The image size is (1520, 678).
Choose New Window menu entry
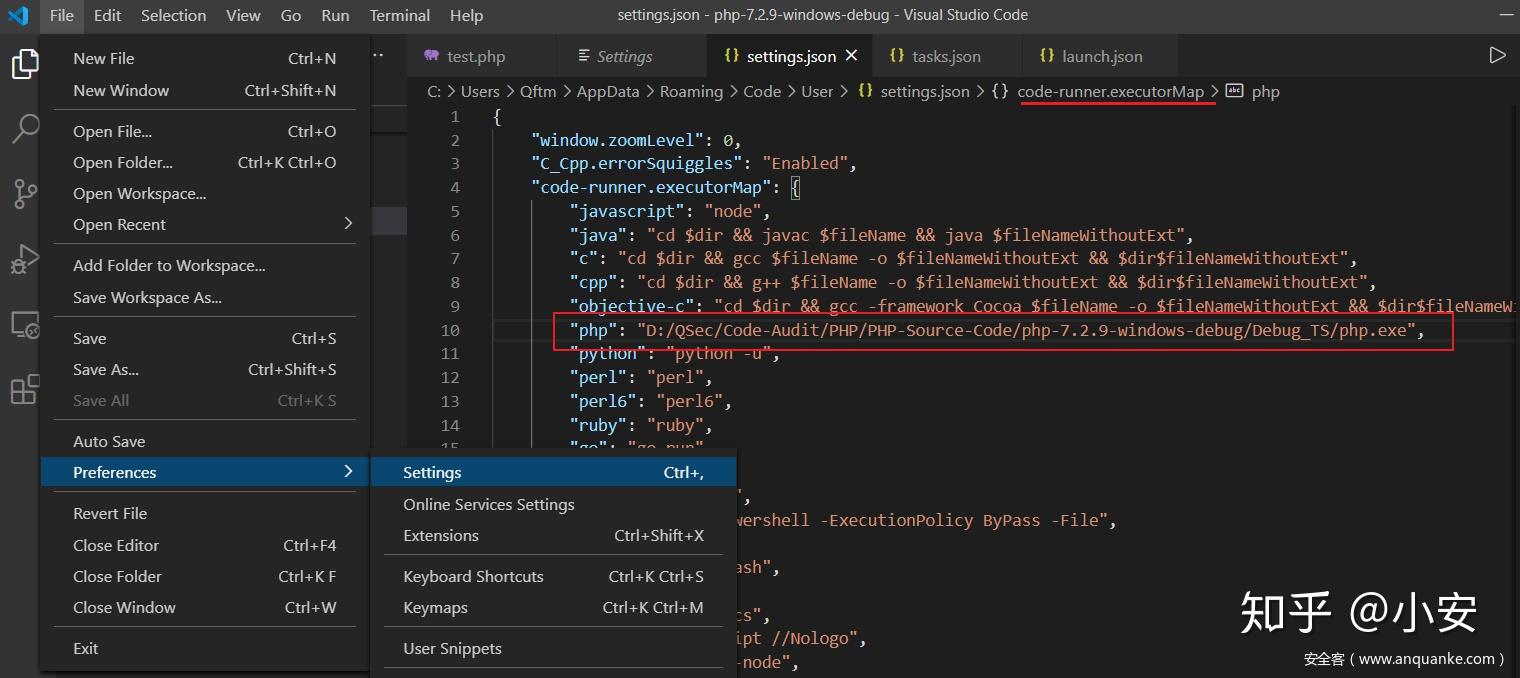[204, 90]
